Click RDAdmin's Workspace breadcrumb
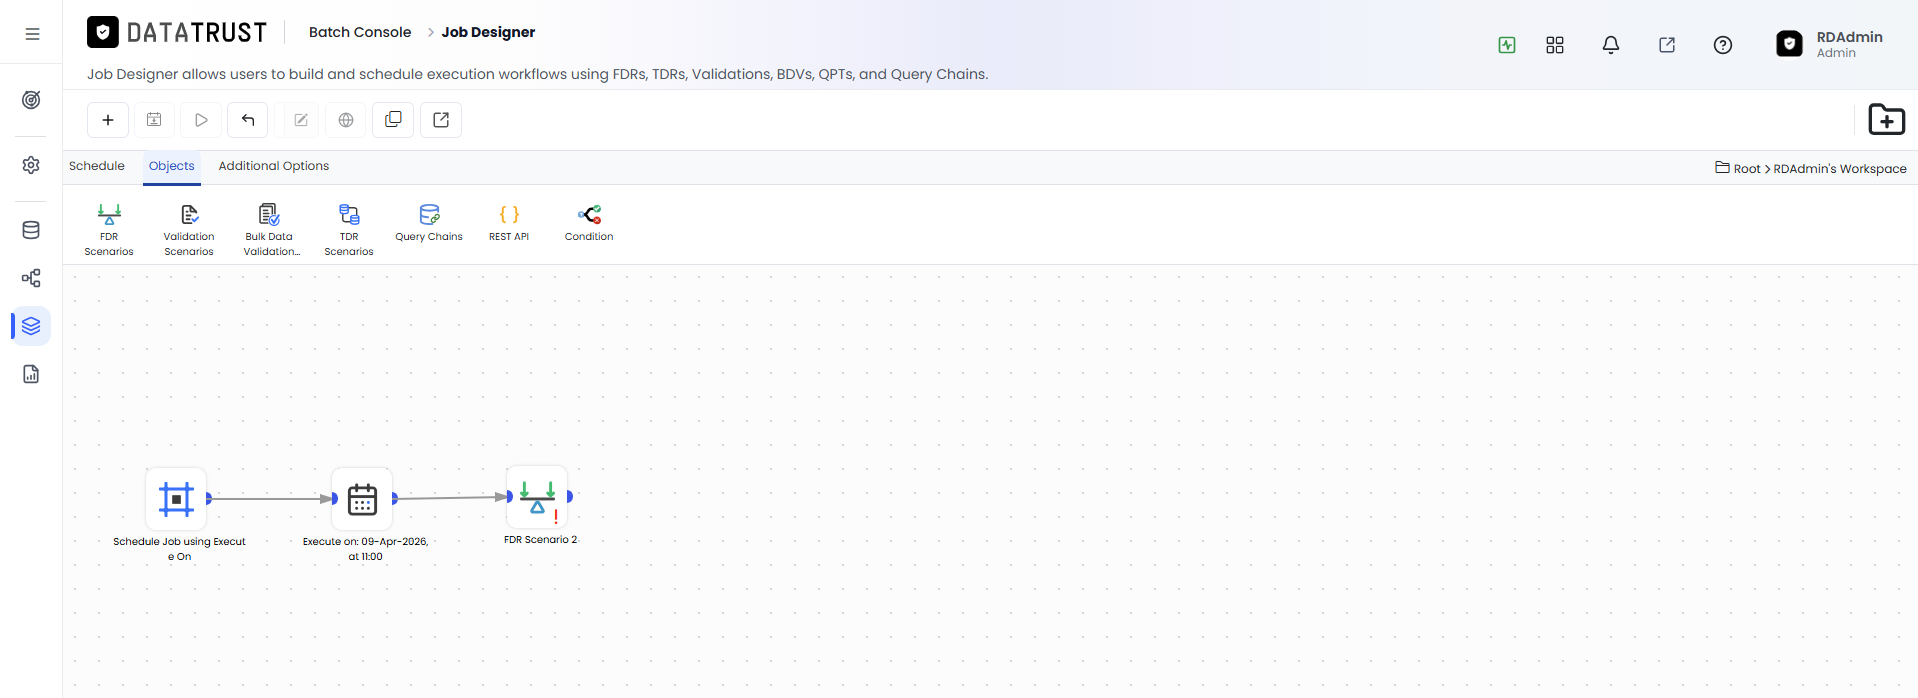Viewport: 1918px width, 698px height. click(x=1840, y=169)
